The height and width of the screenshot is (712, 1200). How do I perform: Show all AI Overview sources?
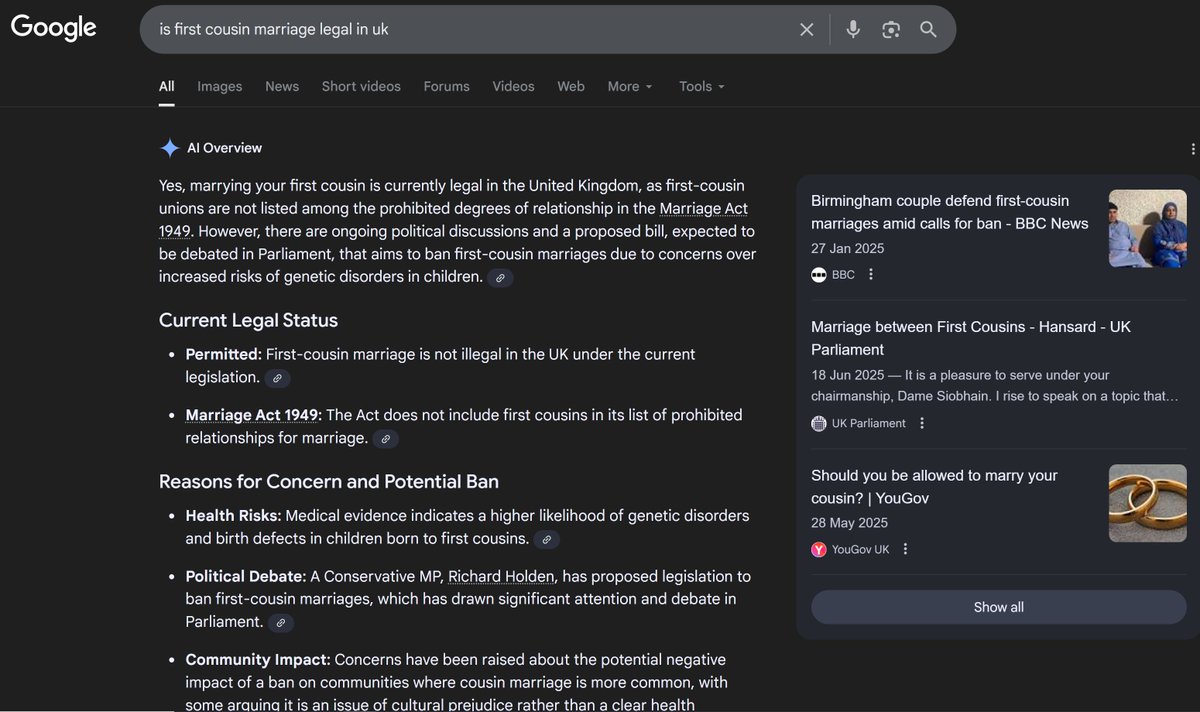(998, 607)
